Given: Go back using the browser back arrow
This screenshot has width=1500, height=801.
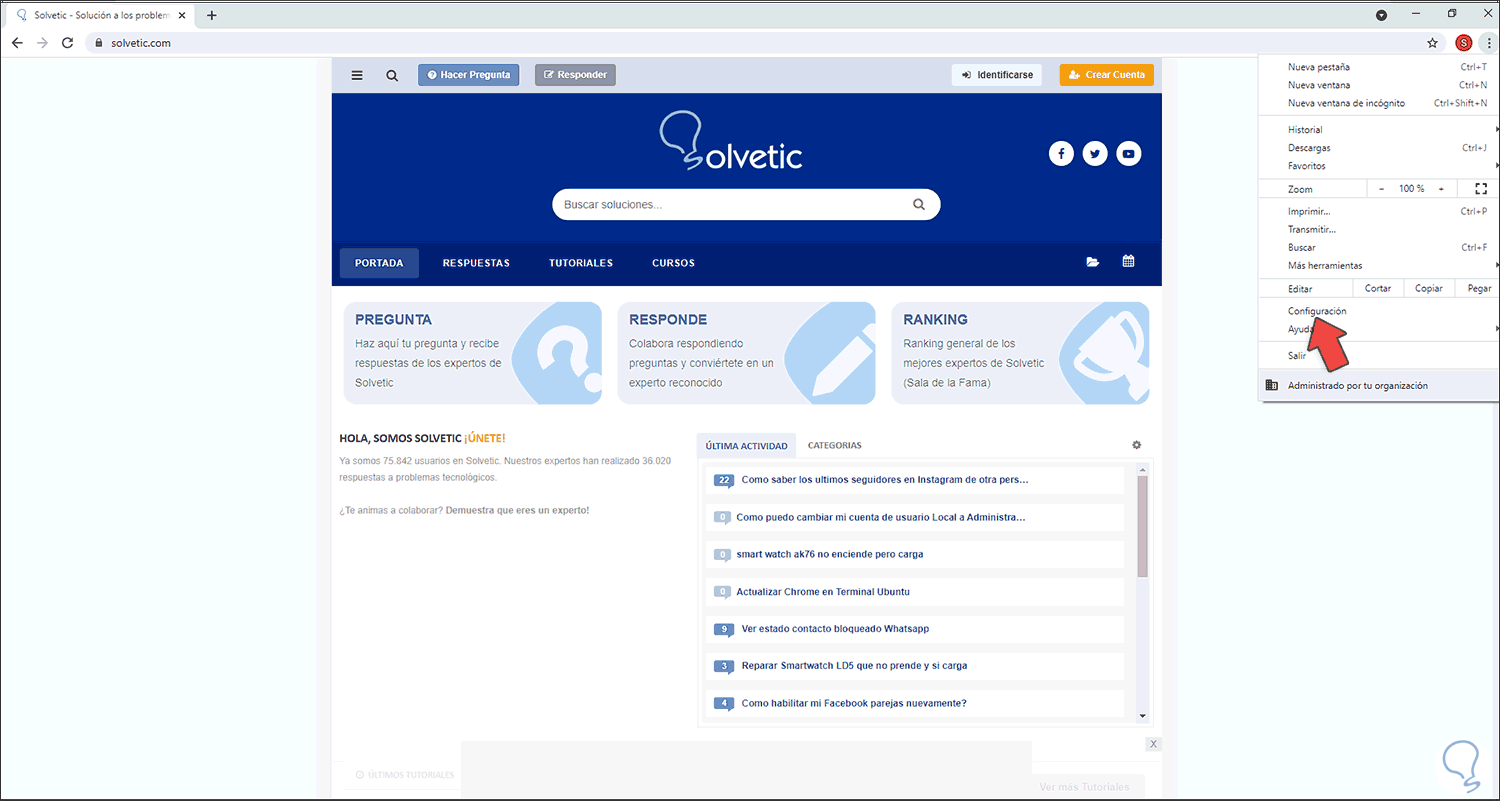Looking at the screenshot, I should (x=17, y=43).
